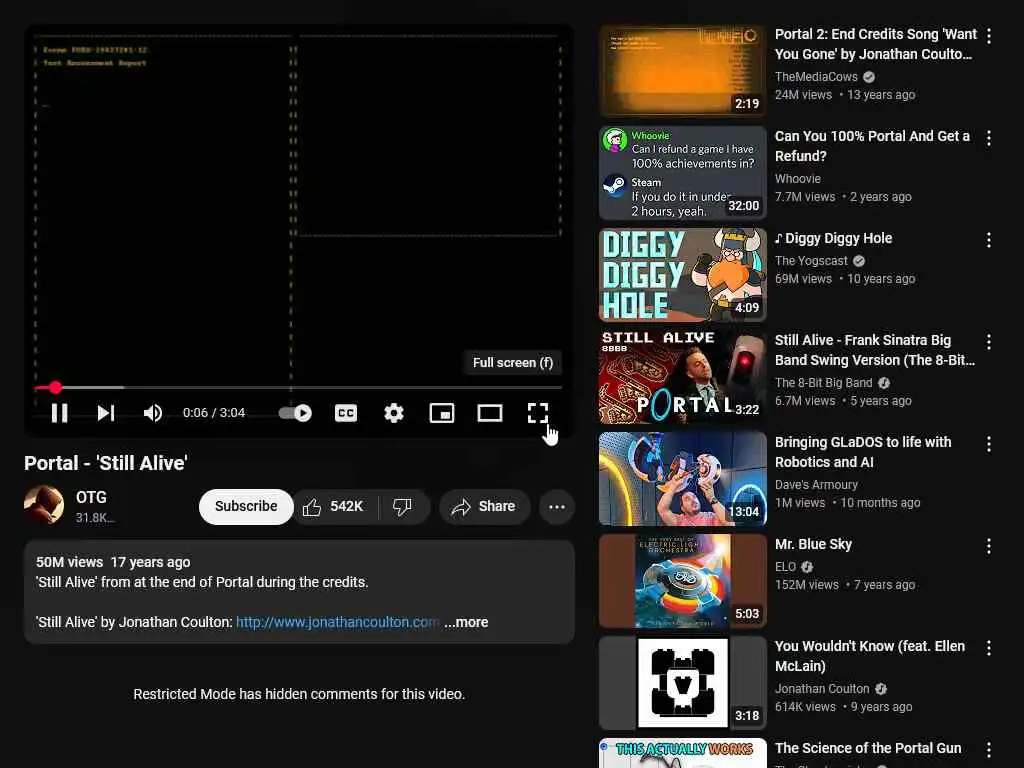Image resolution: width=1024 pixels, height=768 pixels.
Task: Open 'Portal 2: End Credits Song' title
Action: pos(876,44)
